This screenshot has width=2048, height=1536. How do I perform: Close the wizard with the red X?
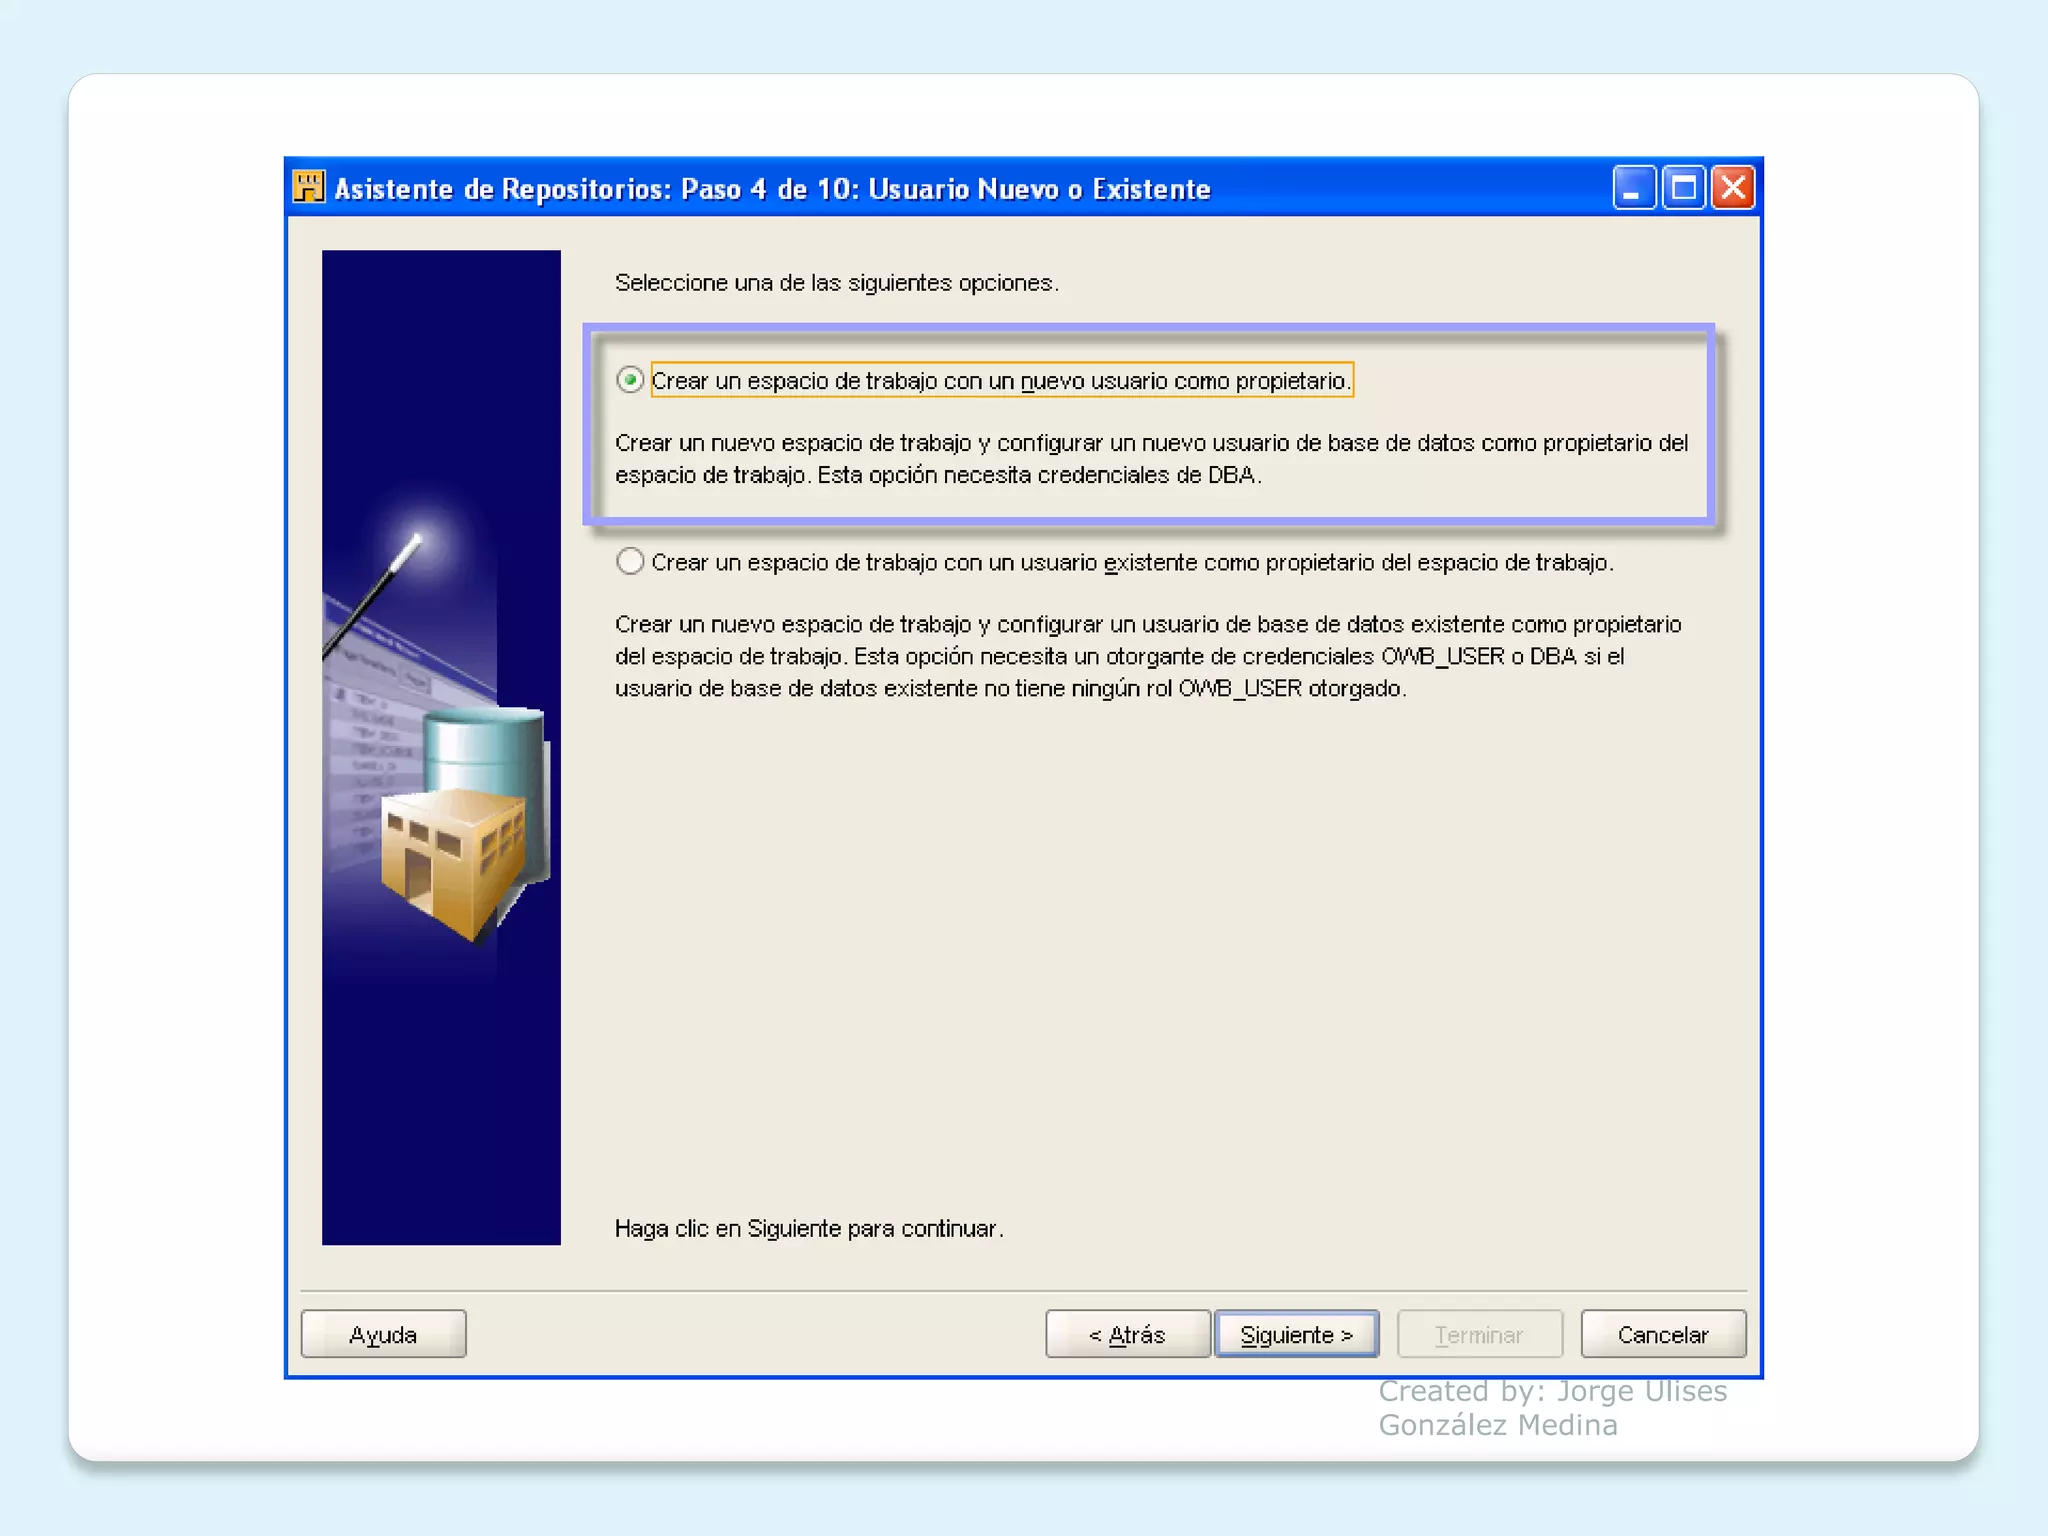pyautogui.click(x=1733, y=188)
